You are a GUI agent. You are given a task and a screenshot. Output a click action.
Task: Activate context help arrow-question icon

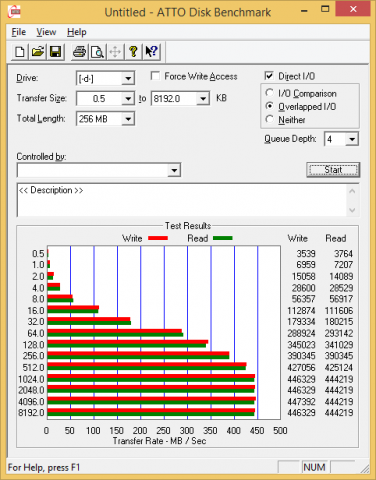point(151,52)
